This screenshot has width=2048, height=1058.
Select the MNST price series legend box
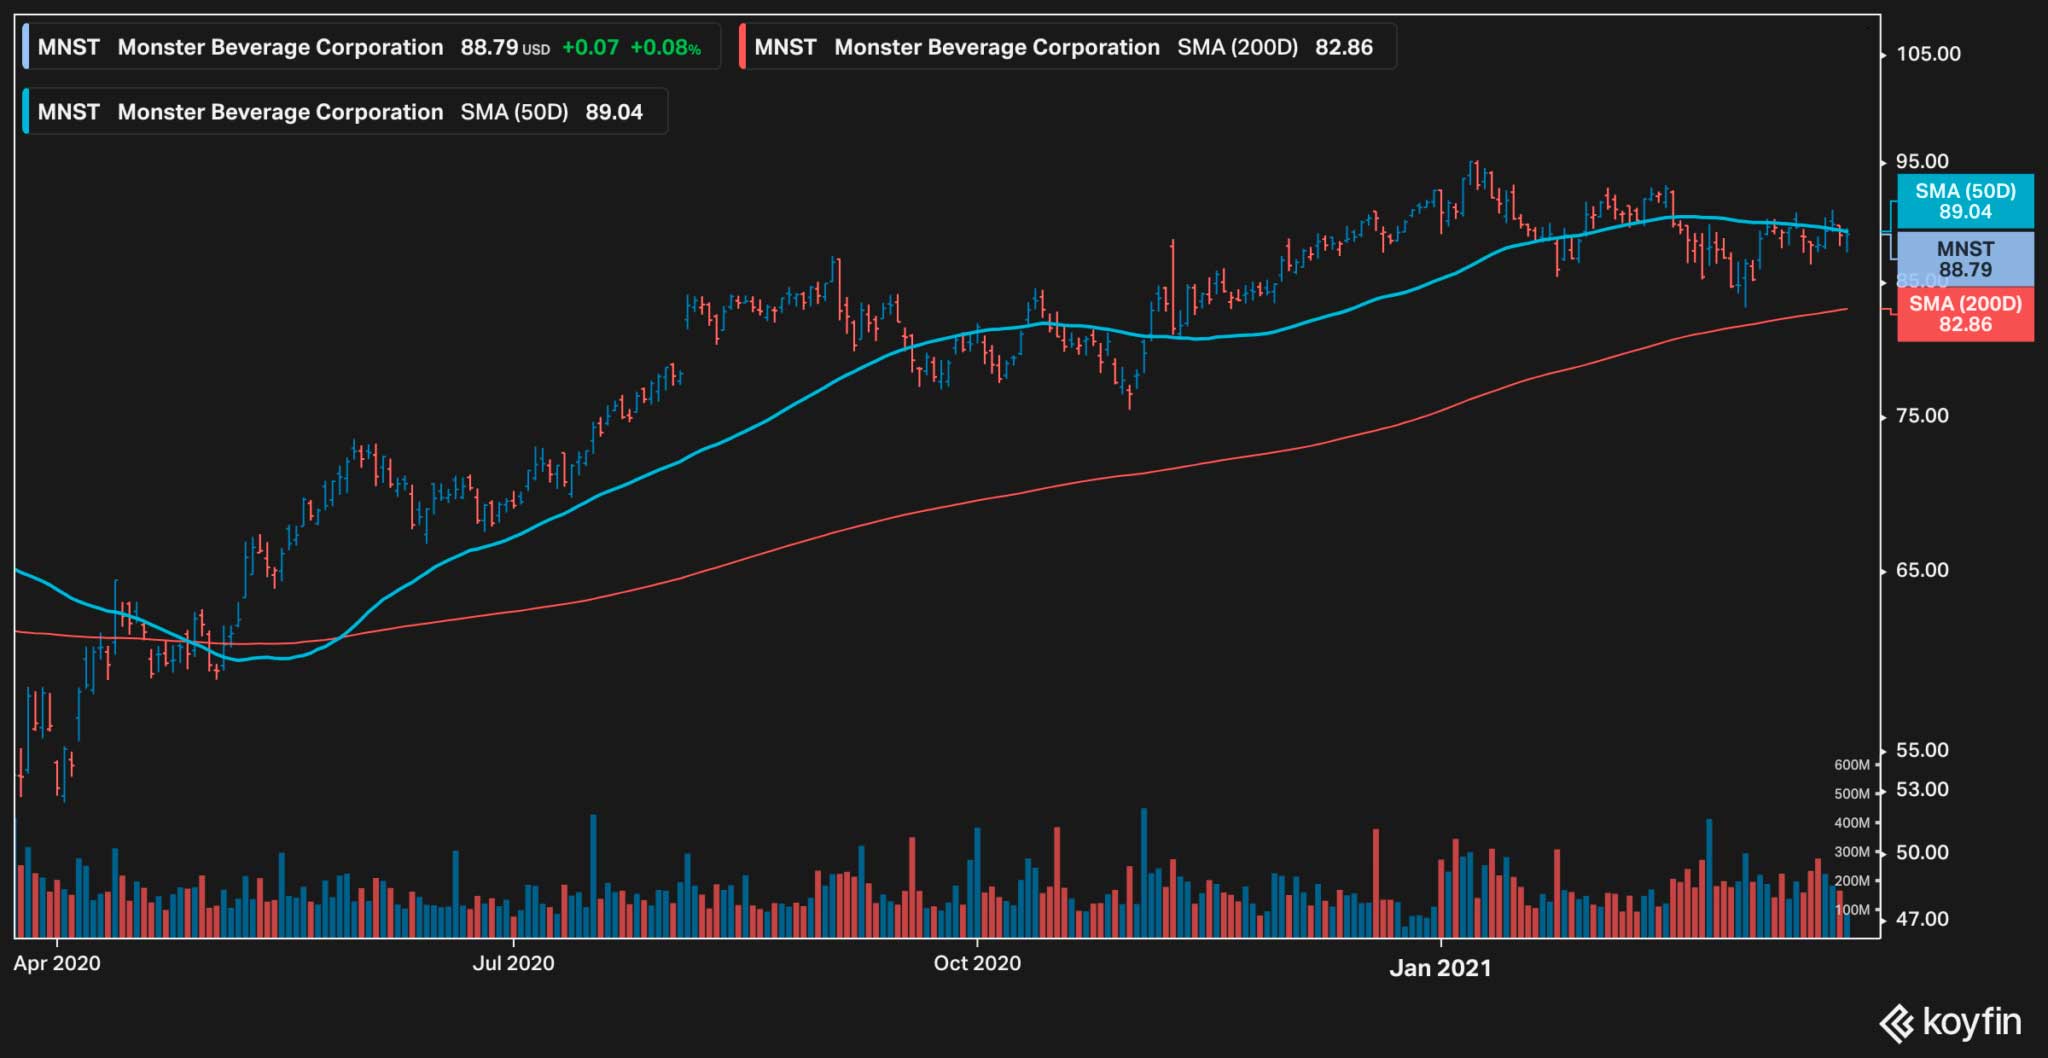[x=371, y=47]
